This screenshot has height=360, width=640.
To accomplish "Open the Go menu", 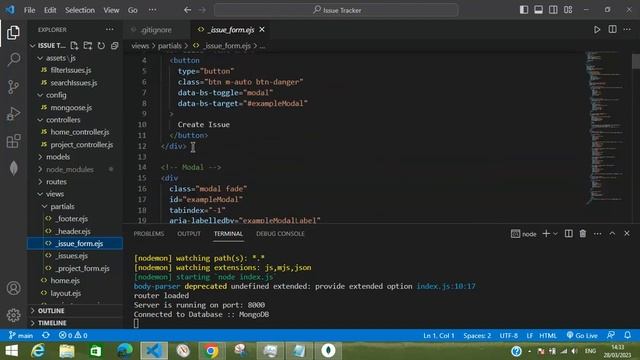I will [133, 10].
